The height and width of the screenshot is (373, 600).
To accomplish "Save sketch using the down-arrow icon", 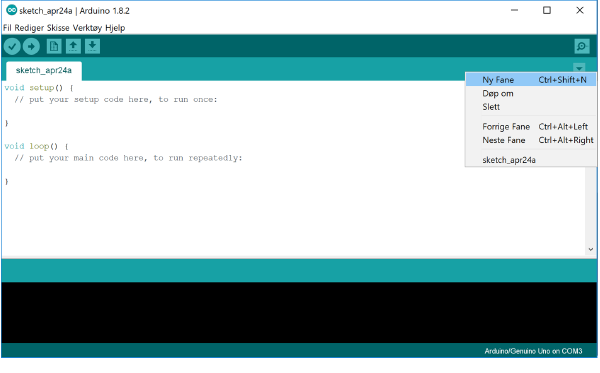I will point(92,47).
